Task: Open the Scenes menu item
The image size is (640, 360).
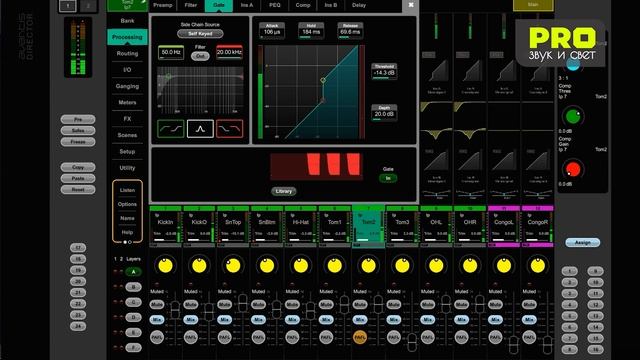Action: click(x=127, y=135)
